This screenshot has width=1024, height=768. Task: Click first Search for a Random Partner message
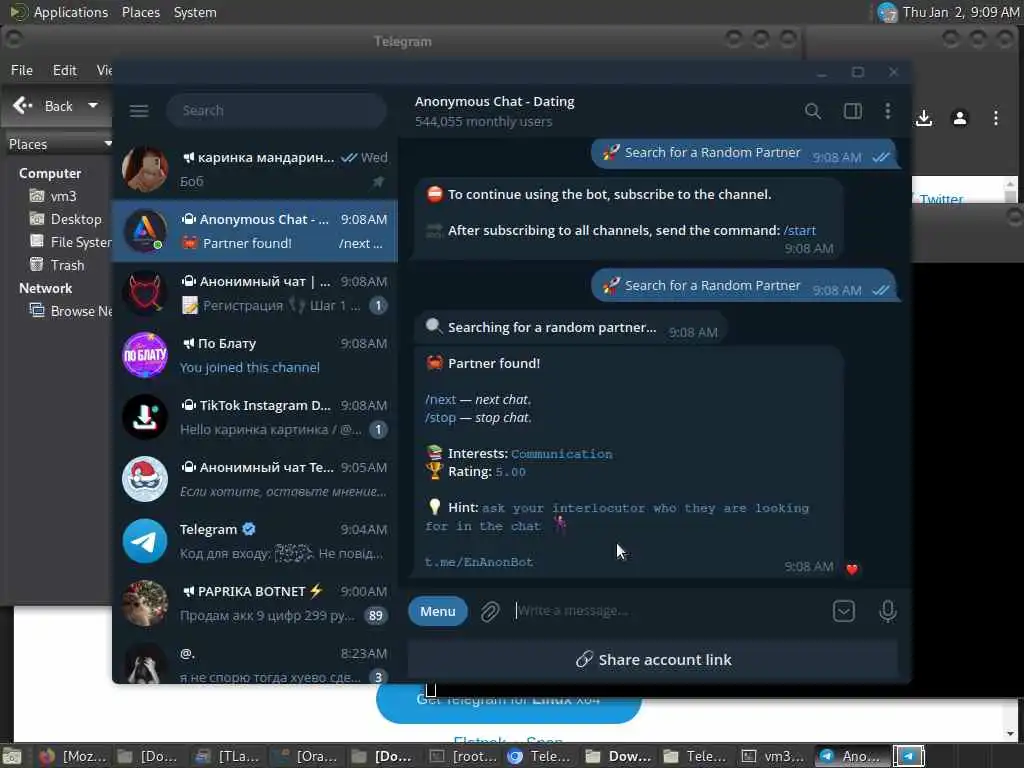744,153
